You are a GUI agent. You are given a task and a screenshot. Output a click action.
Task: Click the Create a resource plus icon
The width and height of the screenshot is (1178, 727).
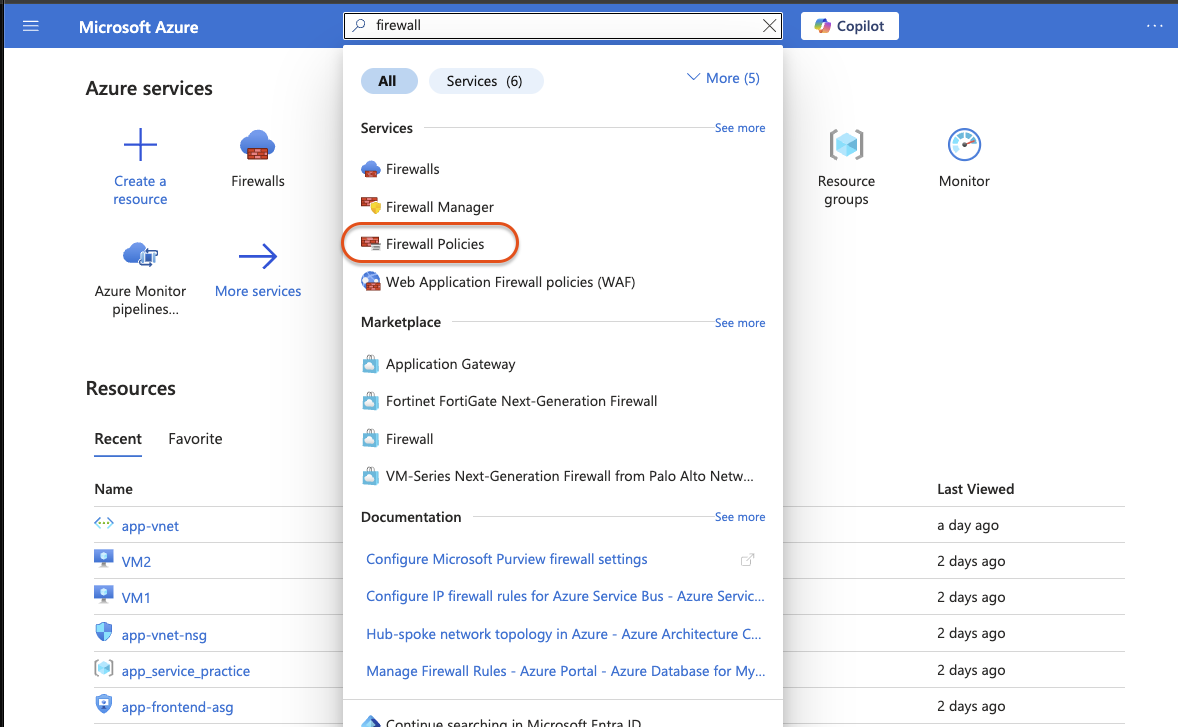[x=140, y=144]
